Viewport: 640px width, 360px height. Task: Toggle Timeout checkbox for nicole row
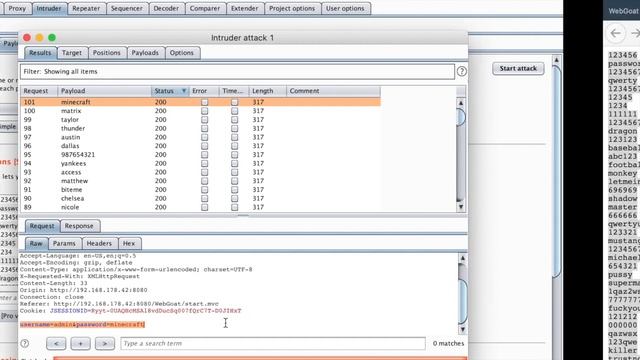pos(234,207)
